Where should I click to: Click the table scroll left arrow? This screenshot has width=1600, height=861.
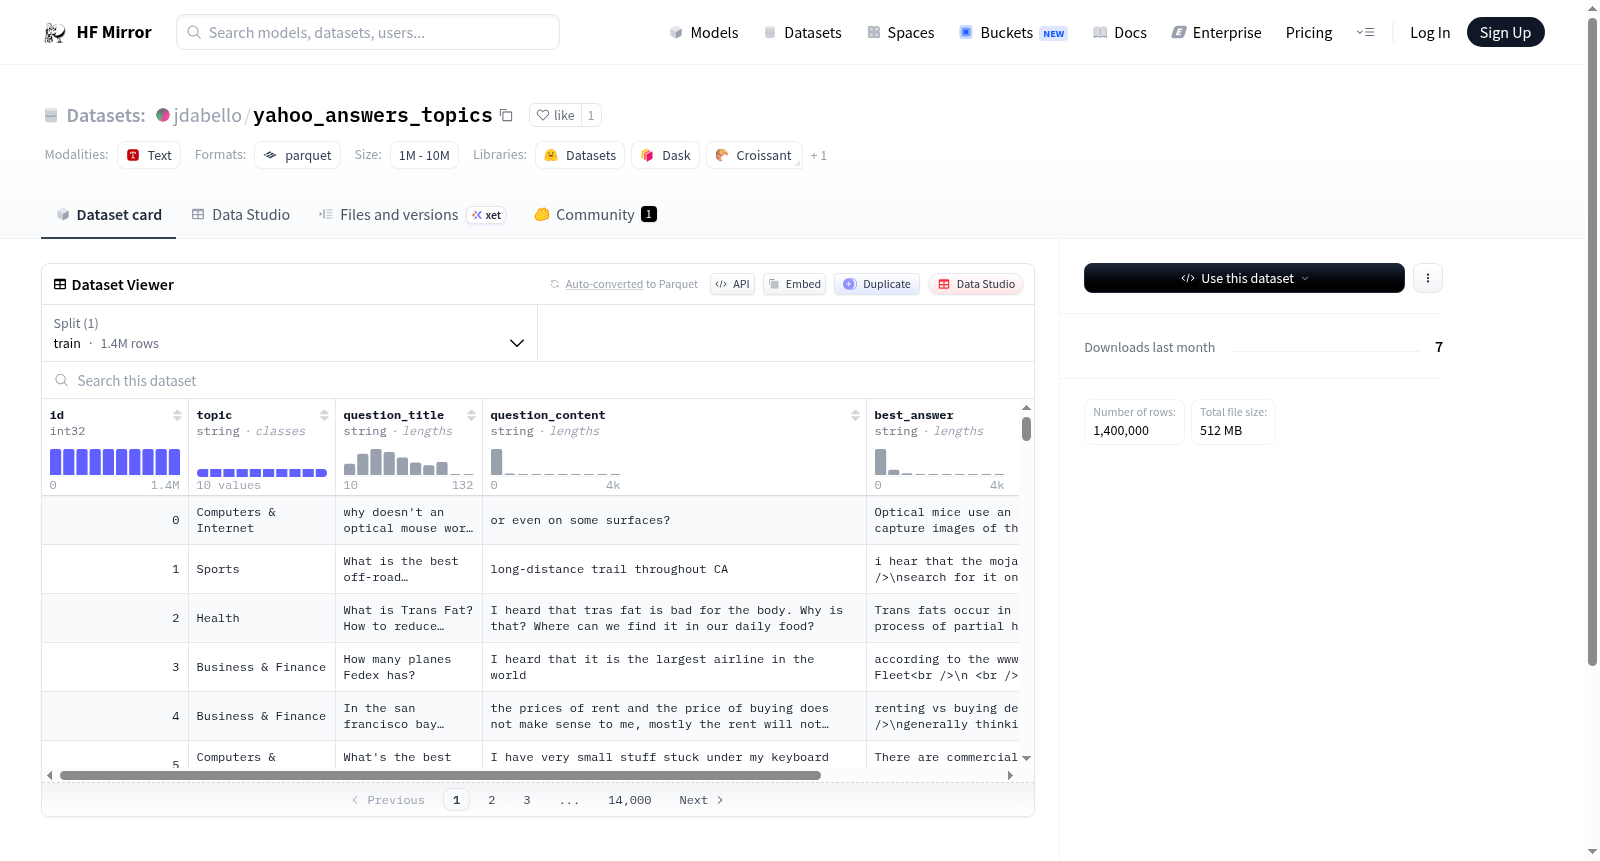click(x=50, y=775)
